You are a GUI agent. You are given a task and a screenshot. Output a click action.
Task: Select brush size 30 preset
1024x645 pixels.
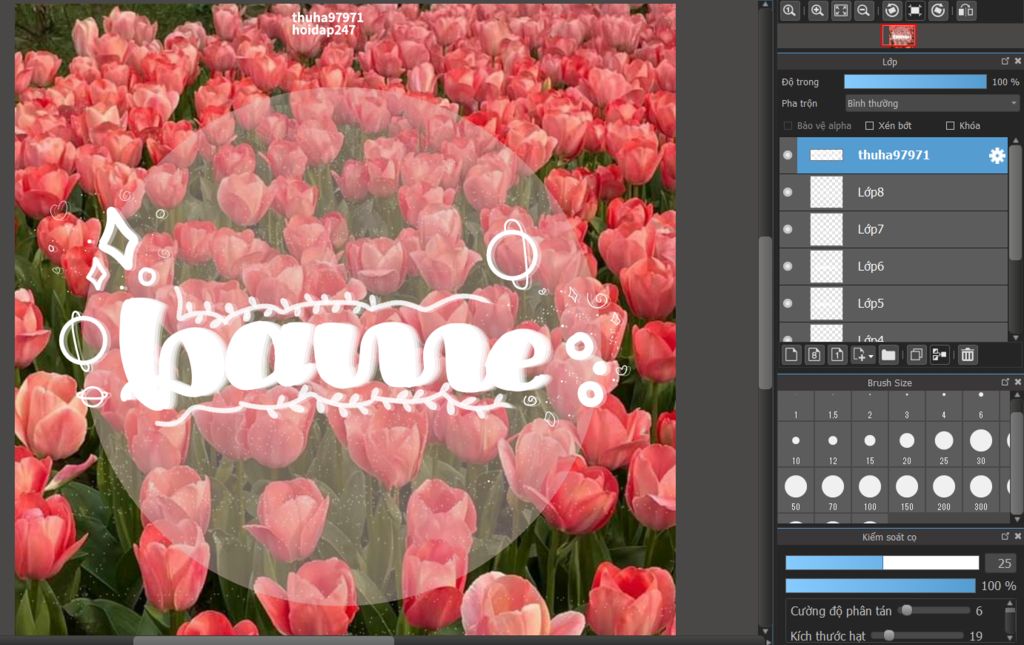pos(981,445)
